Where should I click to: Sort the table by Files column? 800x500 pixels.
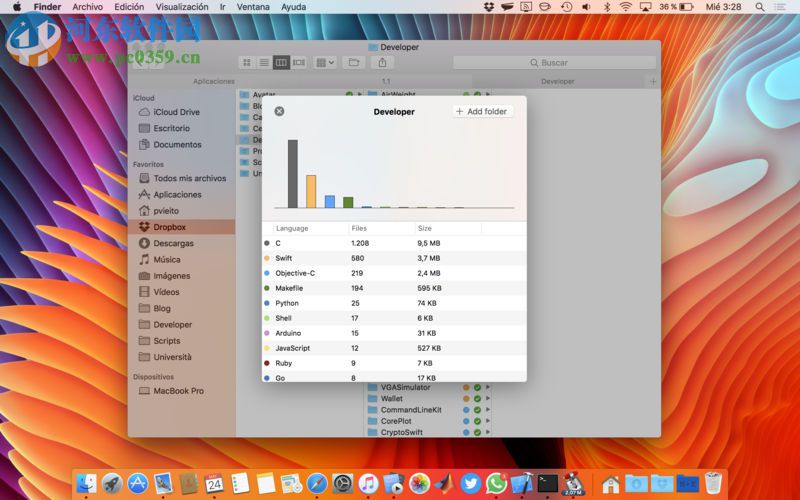click(x=359, y=228)
